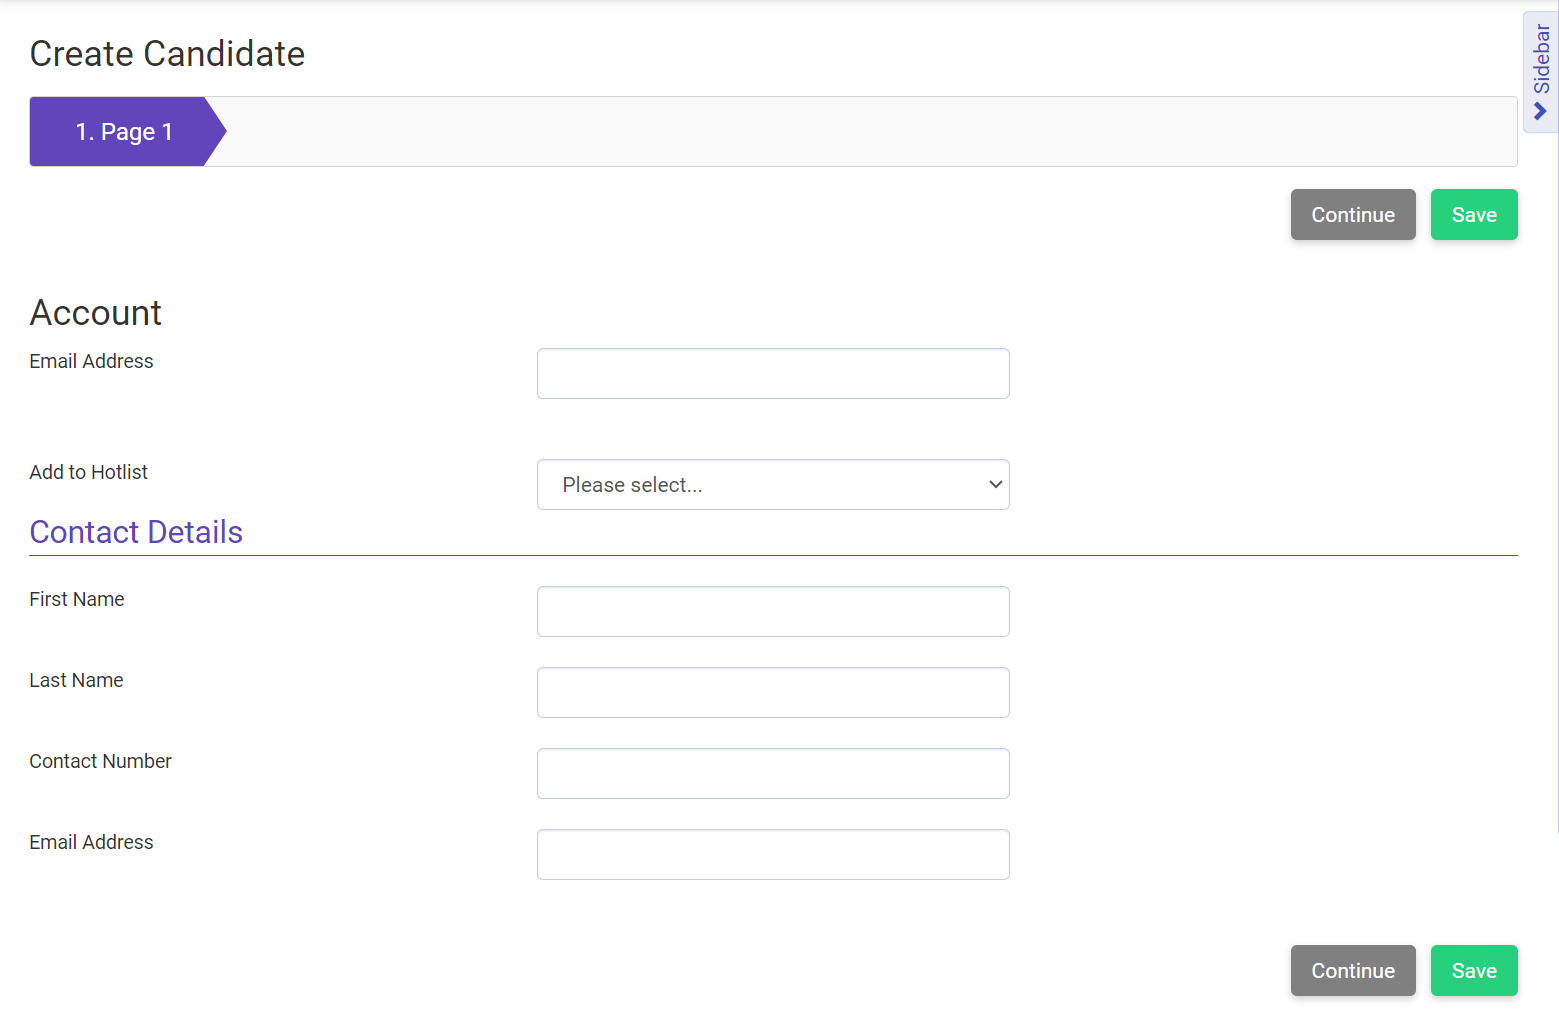Open the Add to Hotlist dropdown
The image size is (1559, 1033).
pos(772,484)
